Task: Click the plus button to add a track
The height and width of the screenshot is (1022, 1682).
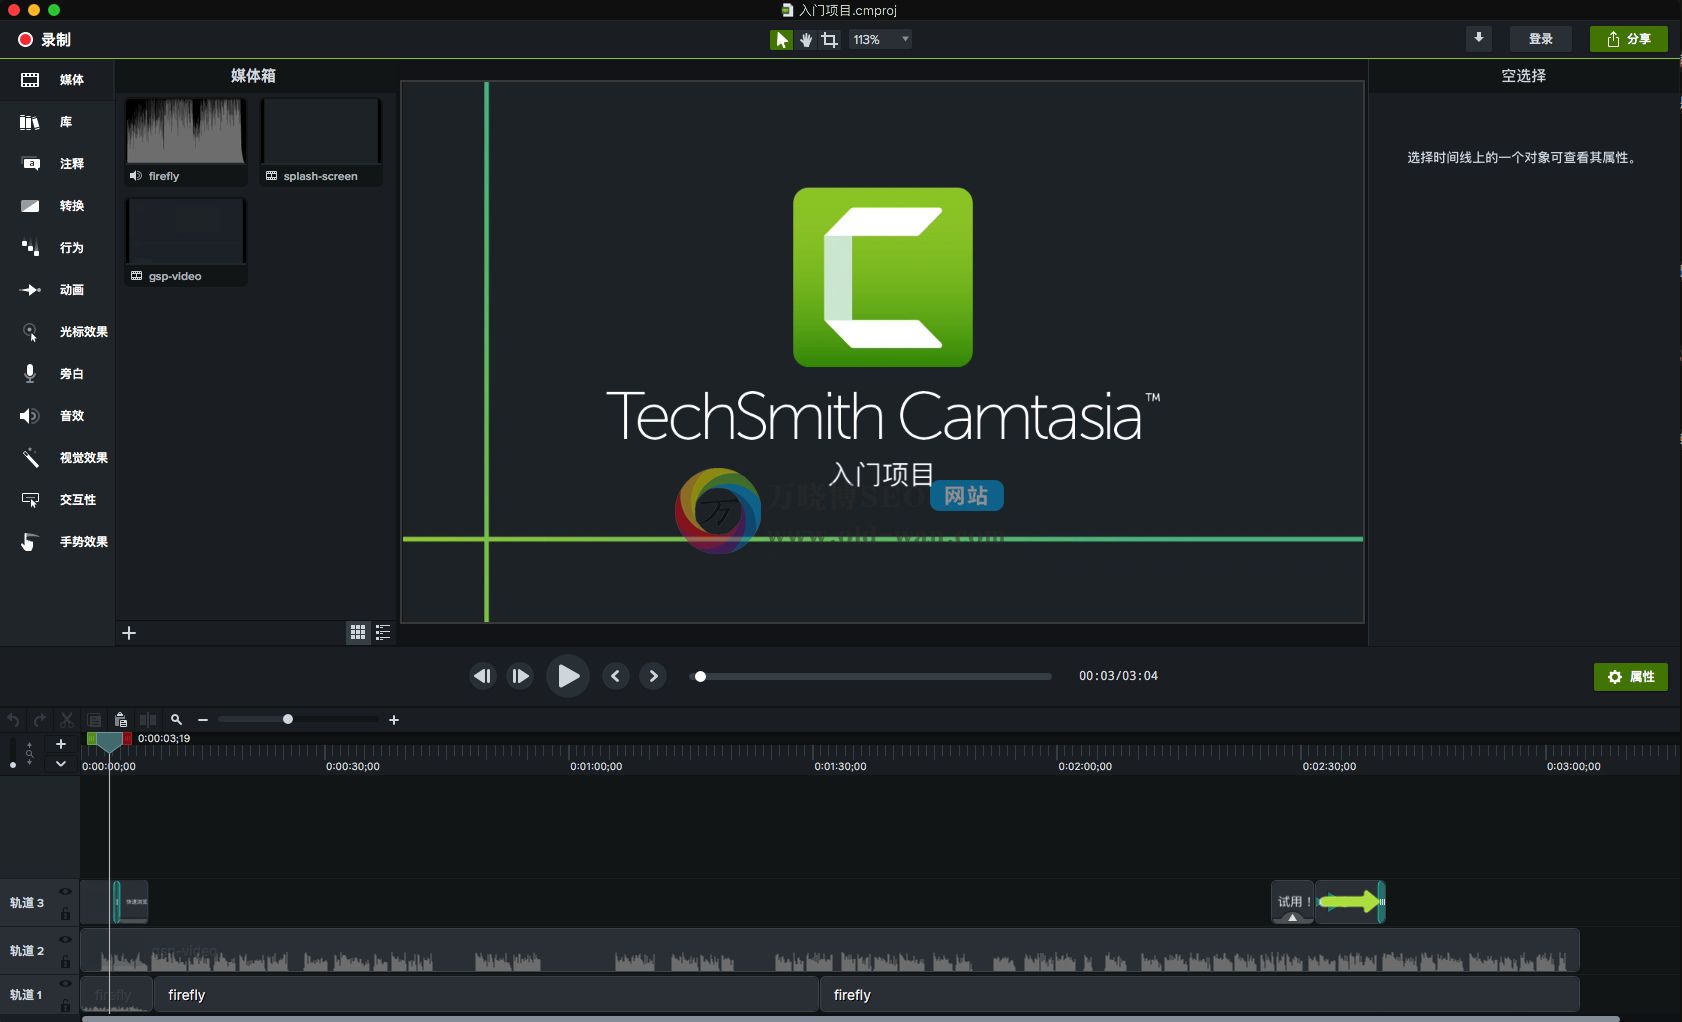Action: click(61, 744)
